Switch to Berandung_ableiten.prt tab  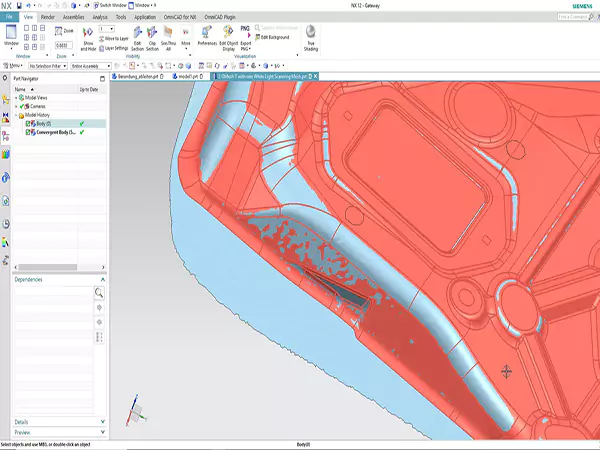point(138,77)
